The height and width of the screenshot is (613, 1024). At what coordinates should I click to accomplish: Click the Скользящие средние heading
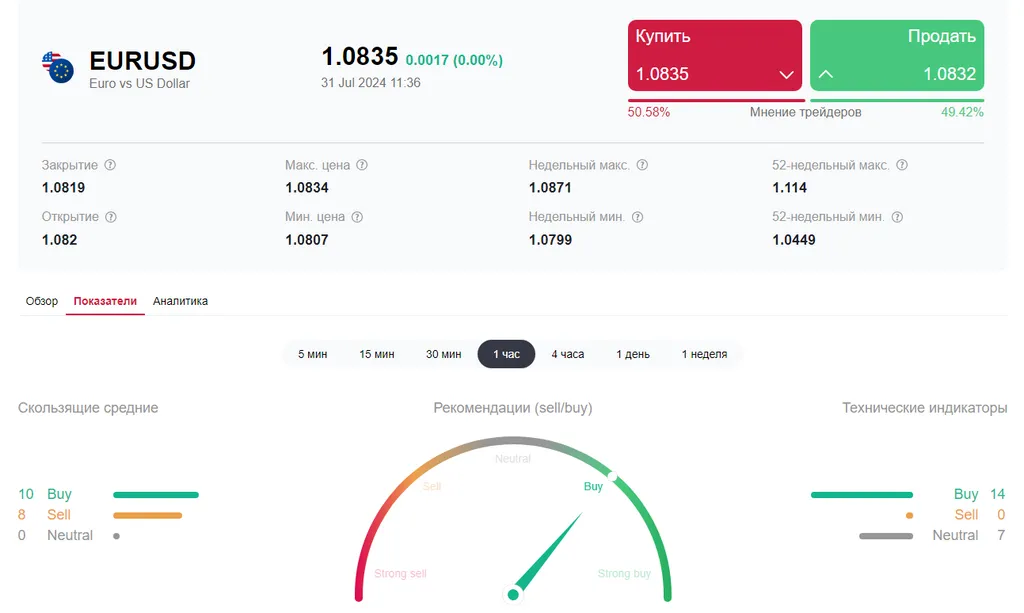tap(88, 408)
